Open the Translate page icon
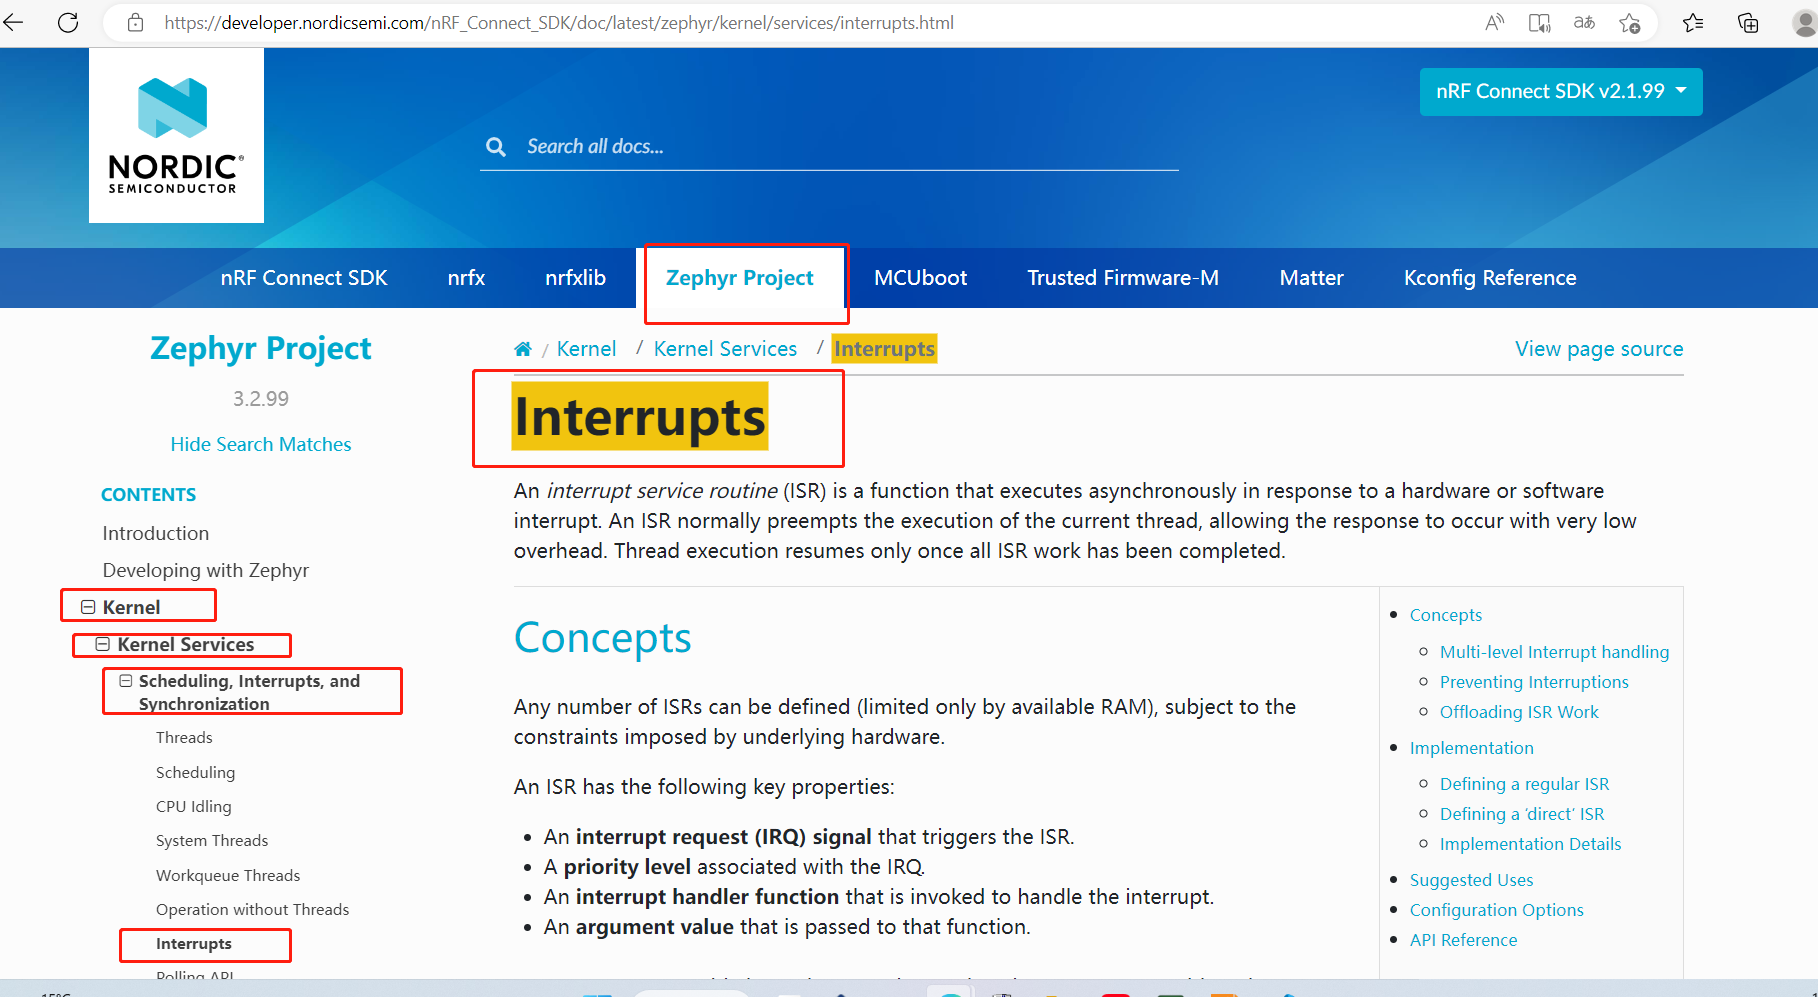The image size is (1818, 997). (1584, 22)
